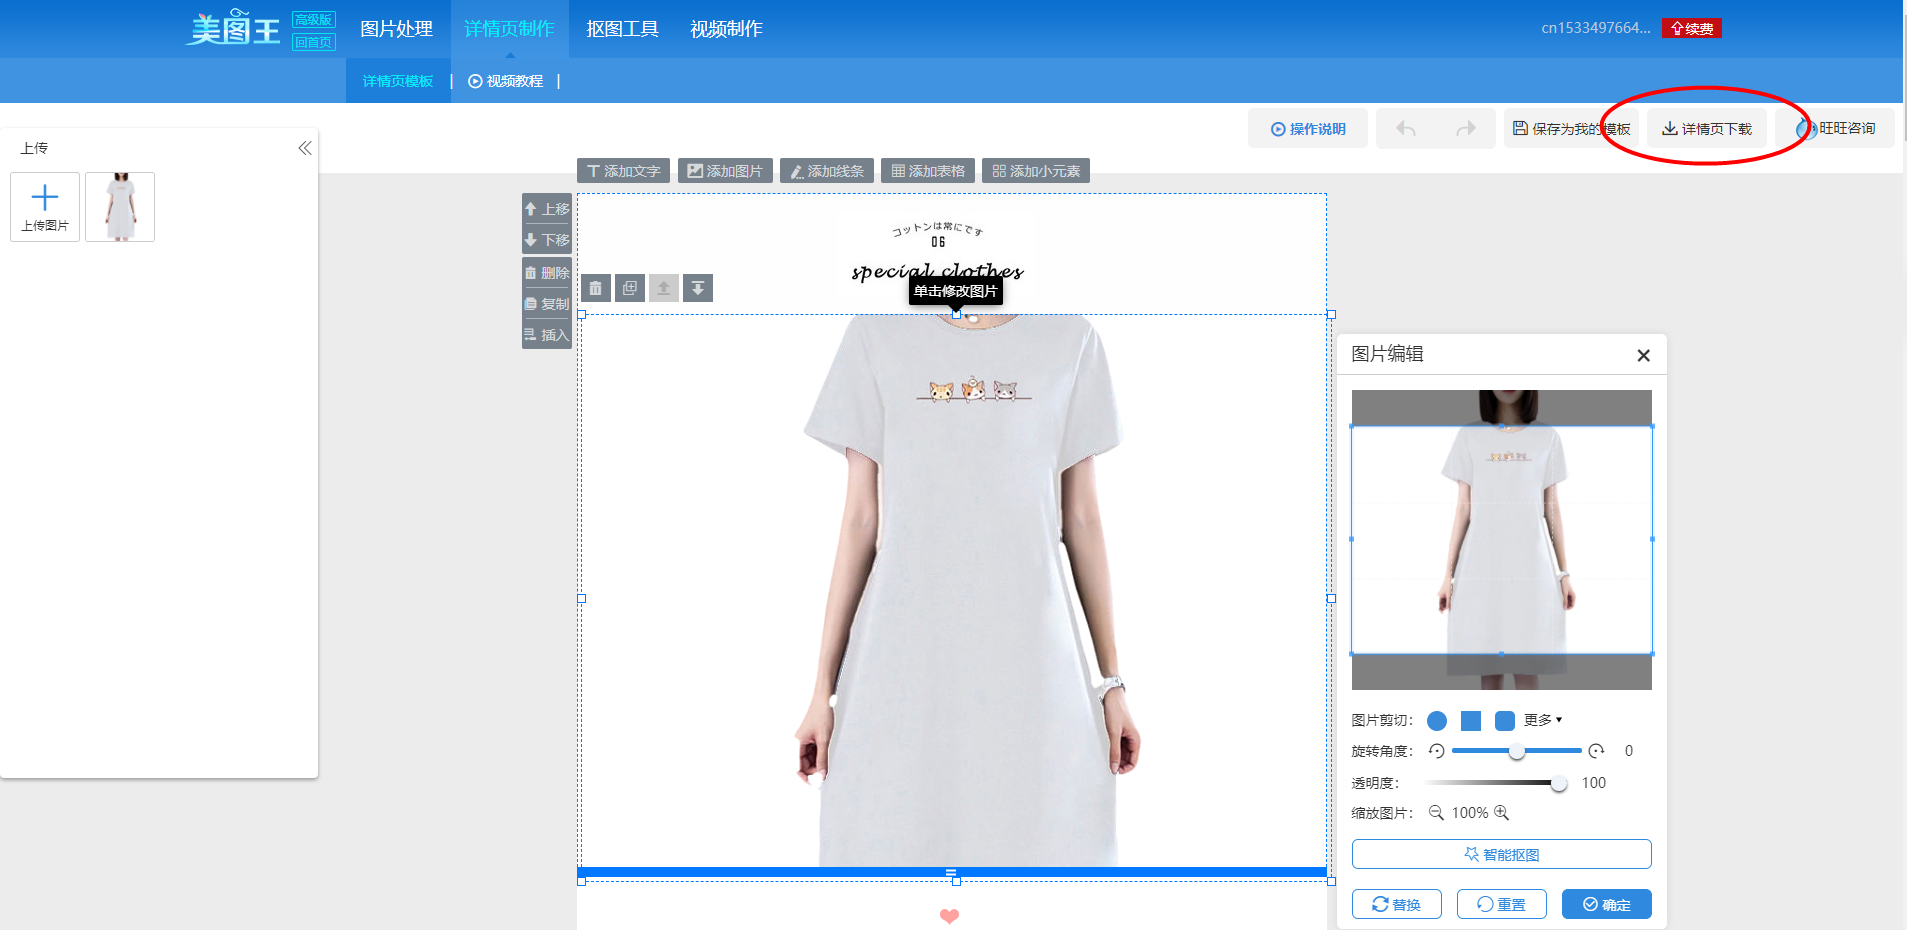Click the 重置 reset button

coord(1502,904)
